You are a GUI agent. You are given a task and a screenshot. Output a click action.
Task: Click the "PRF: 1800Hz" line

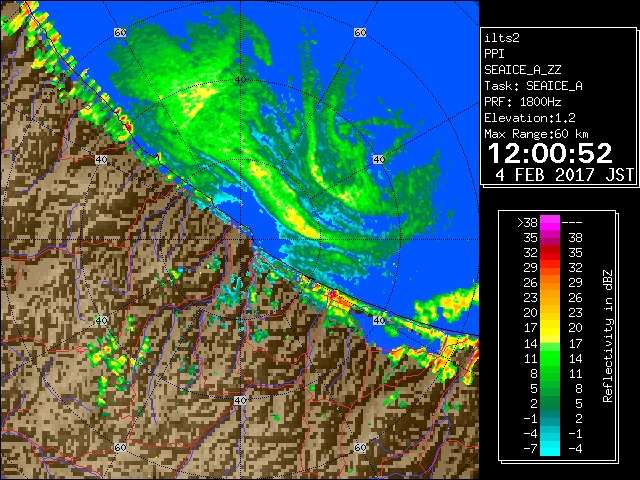coord(522,102)
